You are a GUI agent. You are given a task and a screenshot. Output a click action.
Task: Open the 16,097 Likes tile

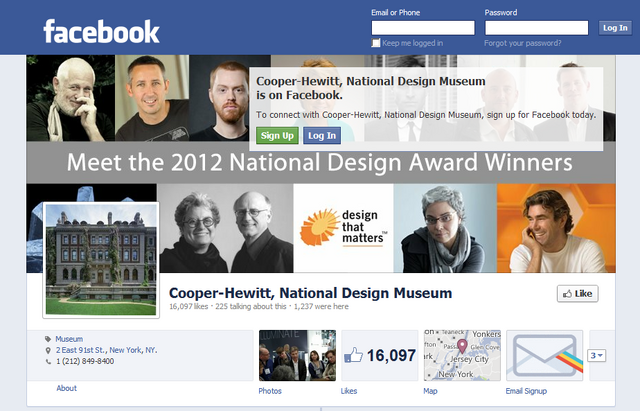pyautogui.click(x=380, y=355)
